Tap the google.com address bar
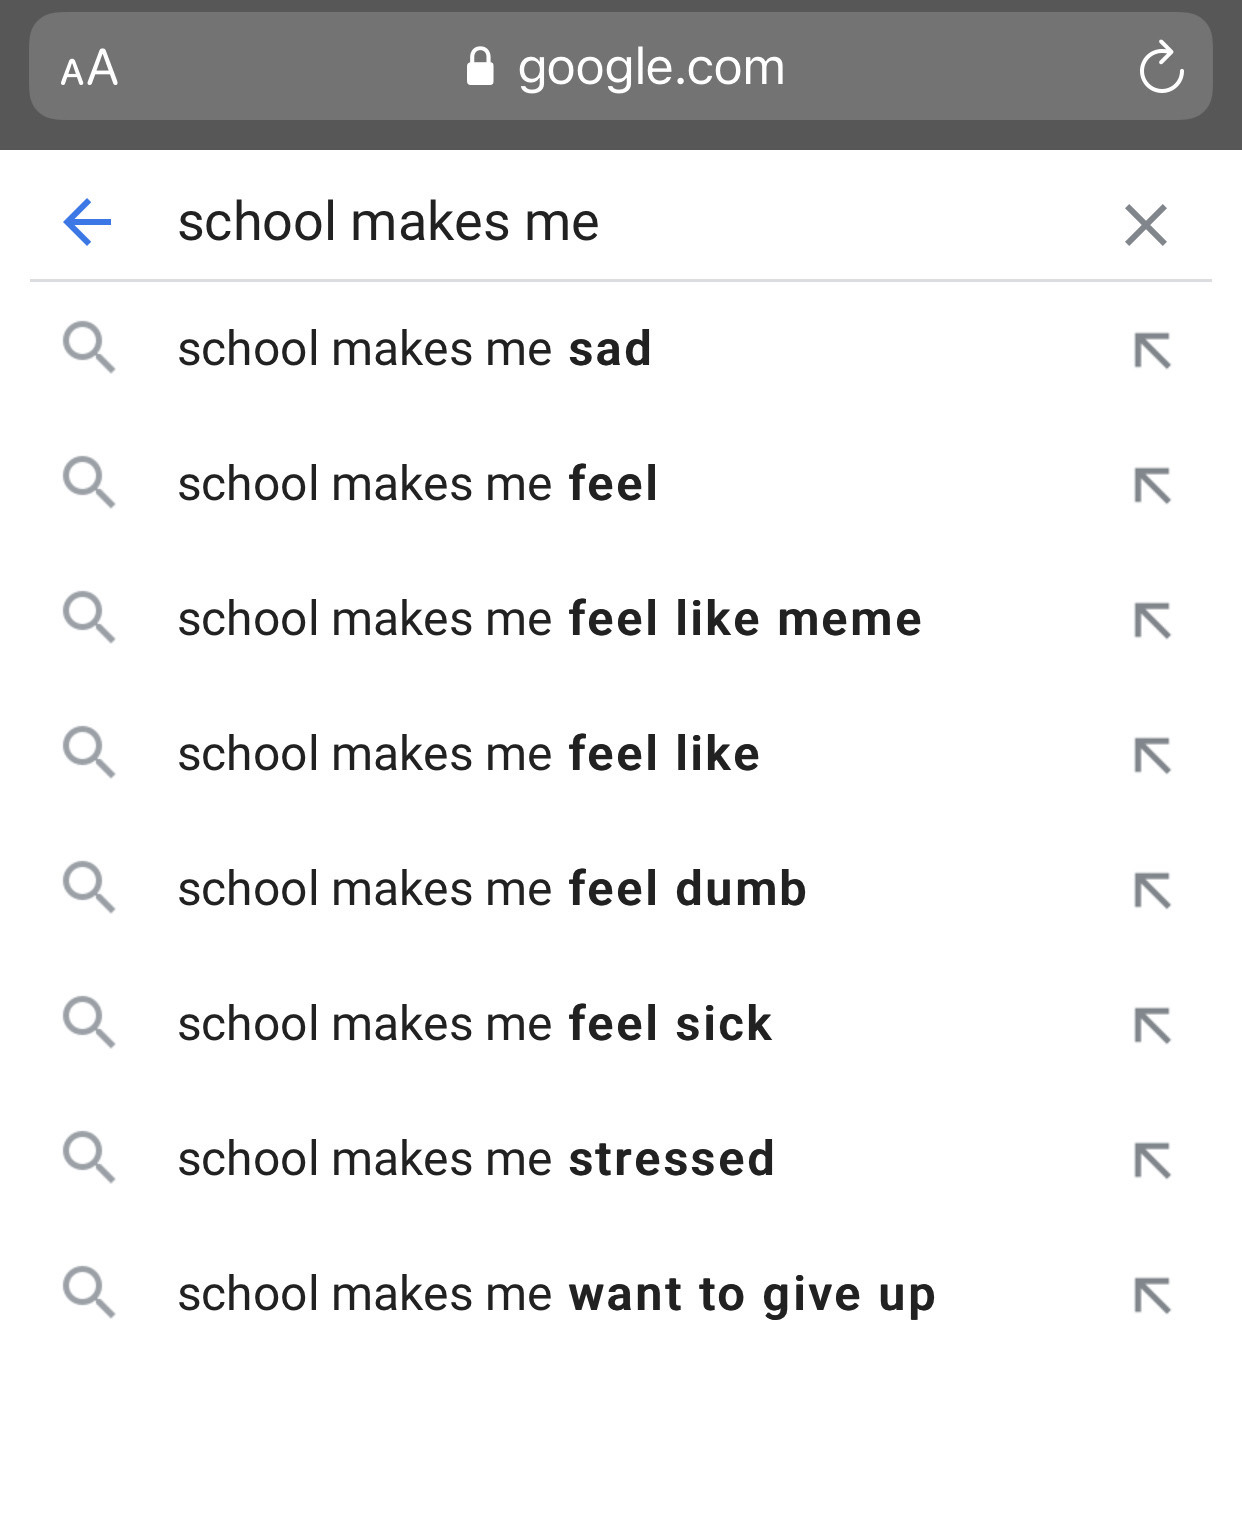 coord(621,67)
